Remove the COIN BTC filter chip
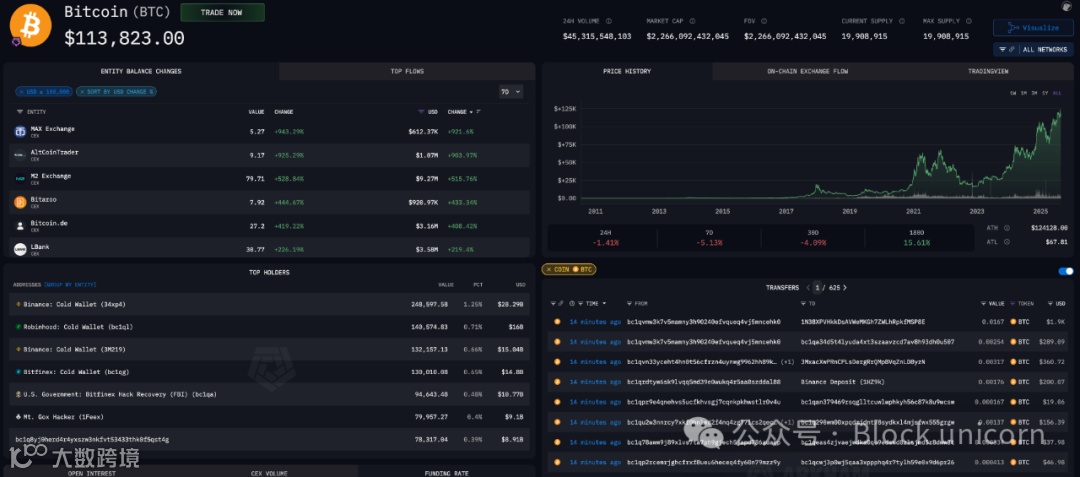 548,269
